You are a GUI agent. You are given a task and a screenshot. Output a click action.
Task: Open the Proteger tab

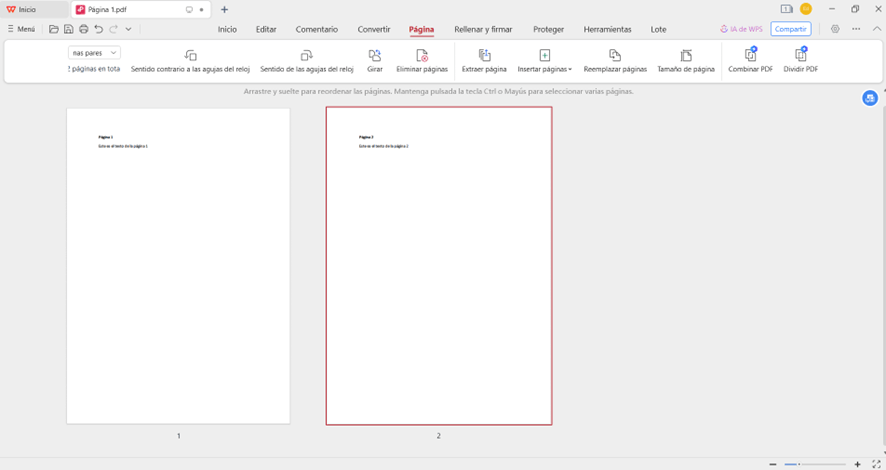pos(548,29)
